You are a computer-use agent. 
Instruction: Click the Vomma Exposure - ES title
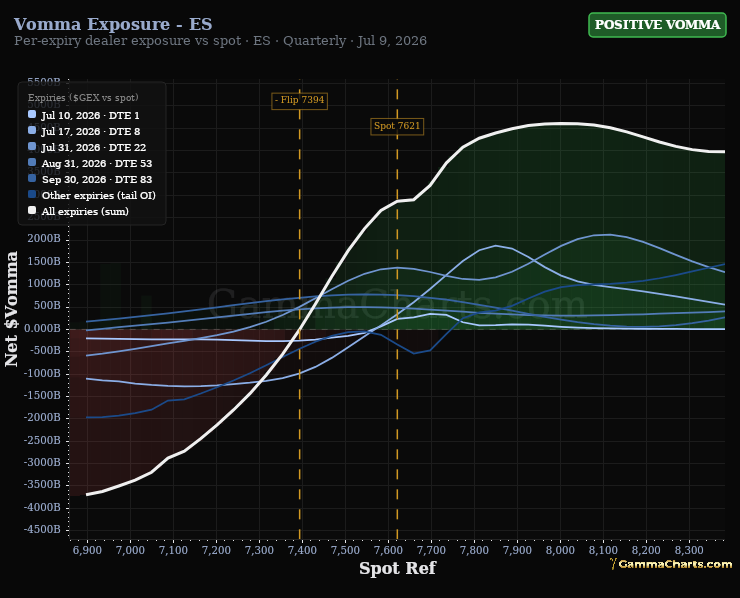click(113, 24)
